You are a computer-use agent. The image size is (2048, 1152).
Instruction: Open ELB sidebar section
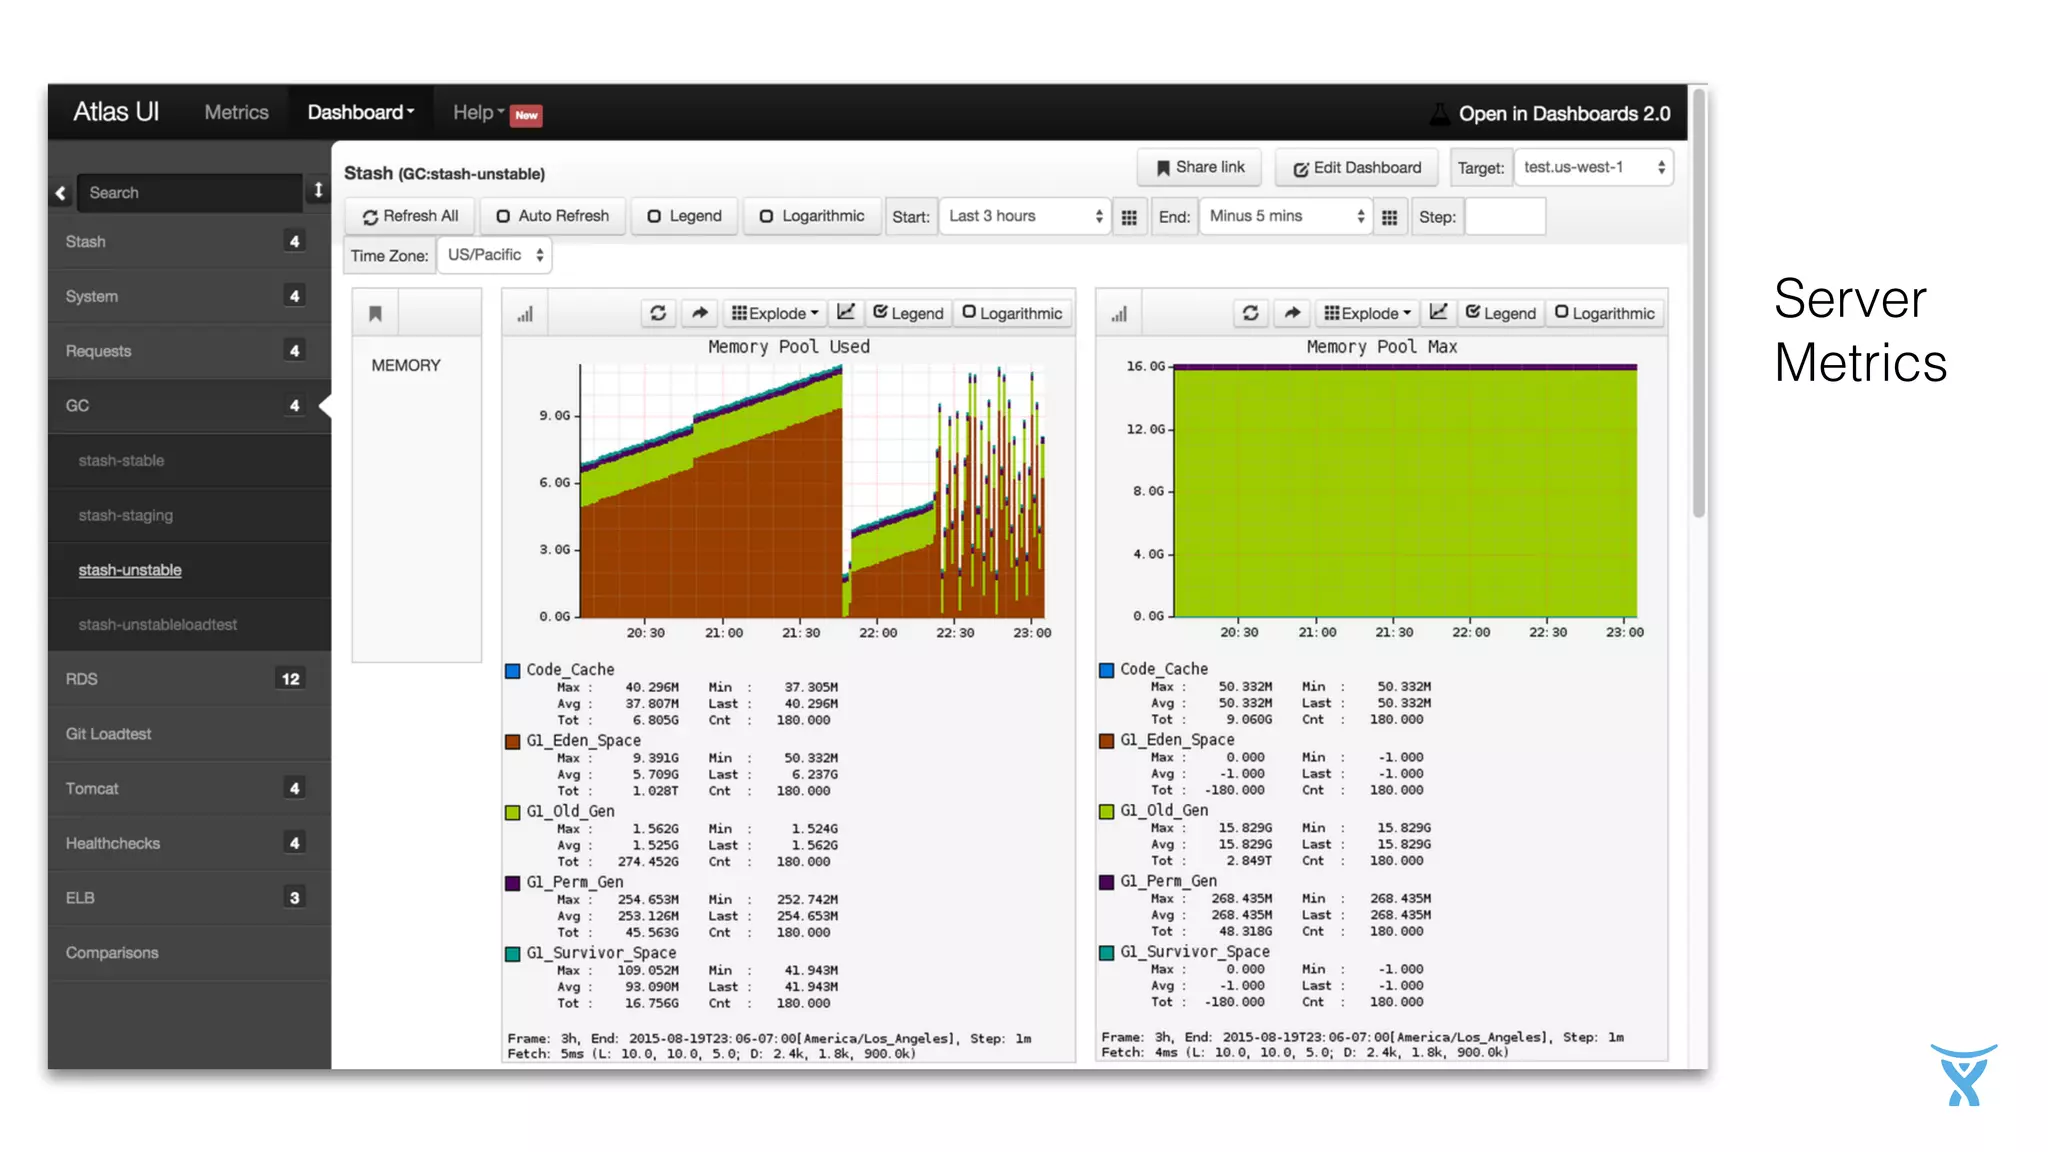189,898
